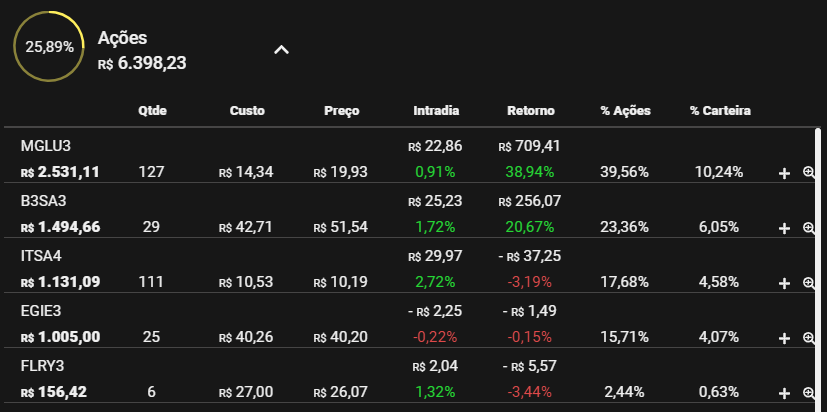The width and height of the screenshot is (827, 412).
Task: Click FLRY3 return percentage -3,44%
Action: coord(530,392)
